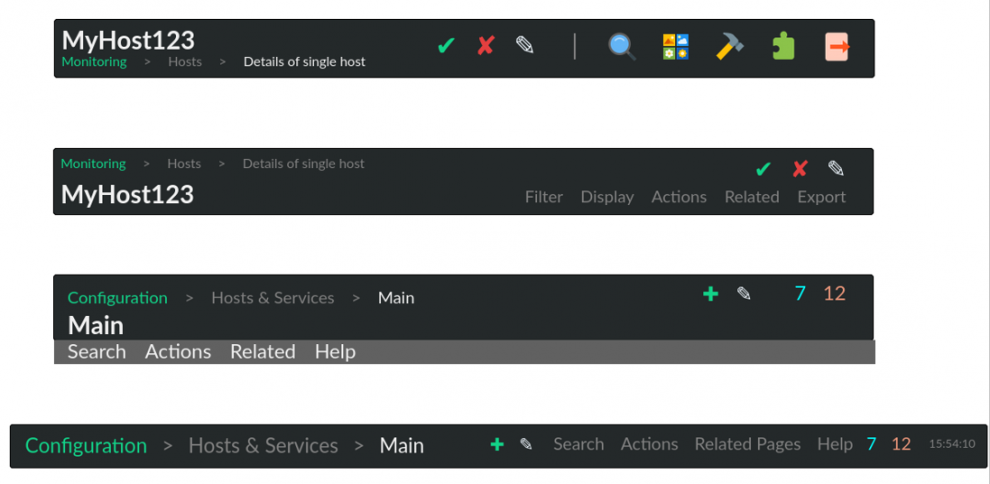Select the green puzzle piece icon
Image resolution: width=990 pixels, height=484 pixels.
[783, 47]
